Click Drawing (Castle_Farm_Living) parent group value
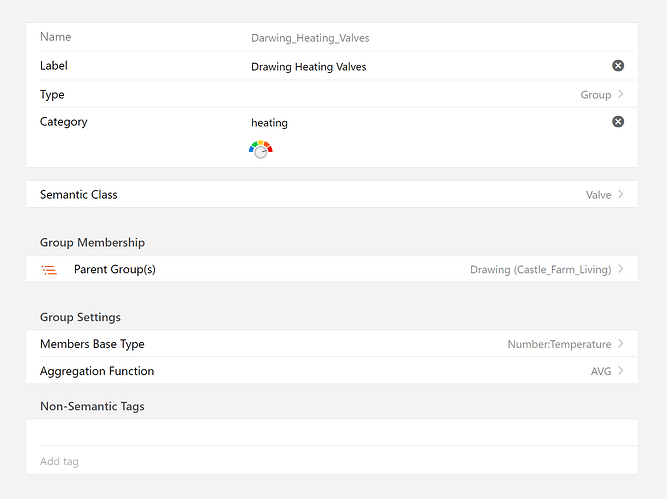The height and width of the screenshot is (499, 667). 540,270
